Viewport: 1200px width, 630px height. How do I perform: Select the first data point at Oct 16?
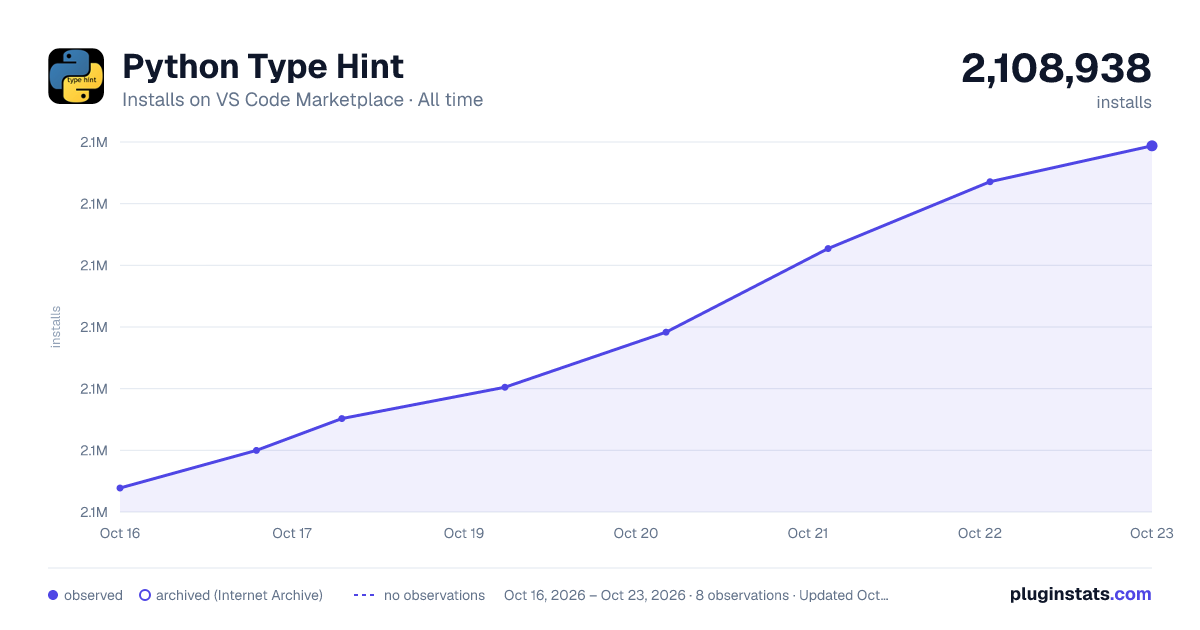(120, 488)
